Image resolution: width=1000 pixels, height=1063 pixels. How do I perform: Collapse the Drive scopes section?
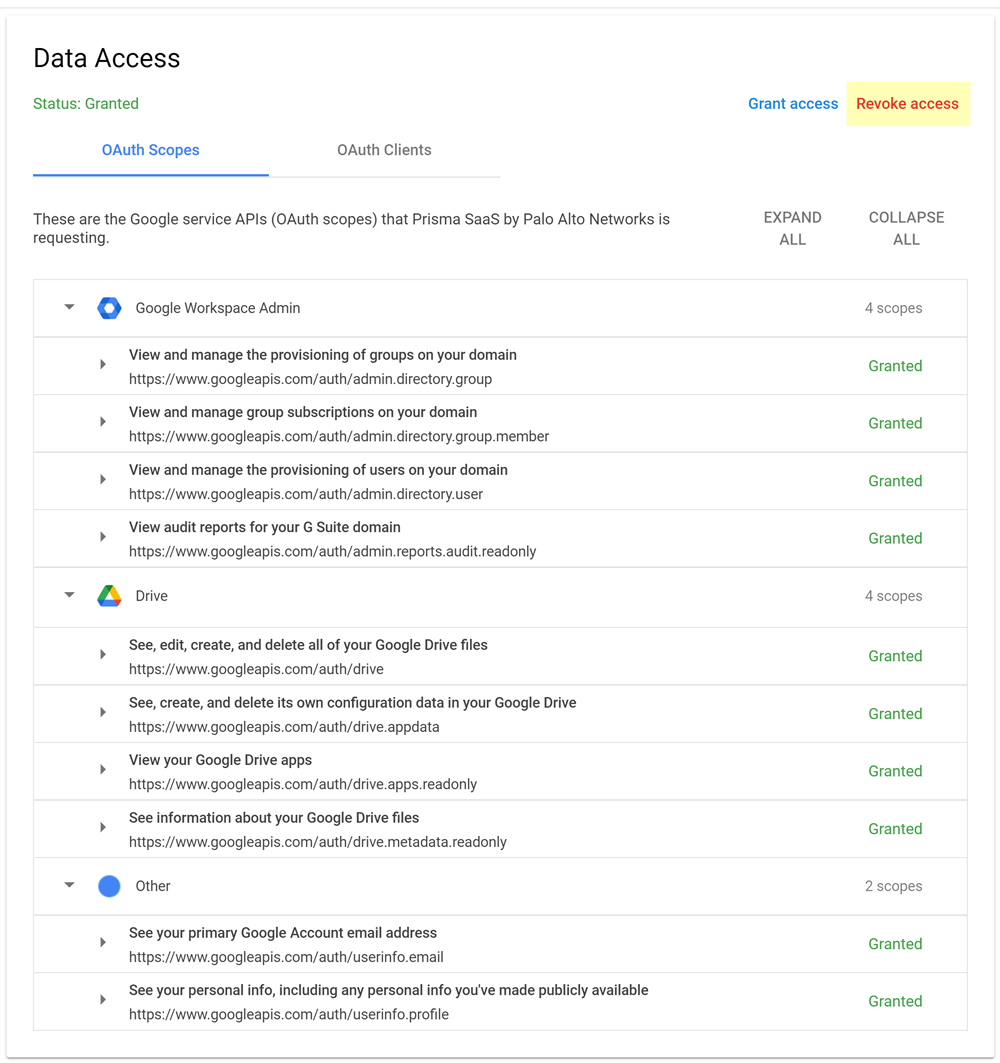point(69,596)
